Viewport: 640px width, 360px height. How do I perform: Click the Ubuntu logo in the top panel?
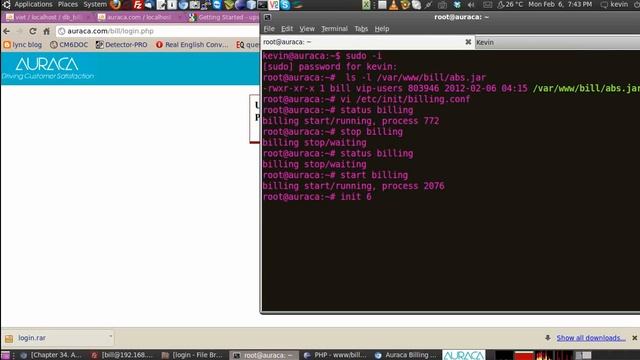click(x=6, y=4)
